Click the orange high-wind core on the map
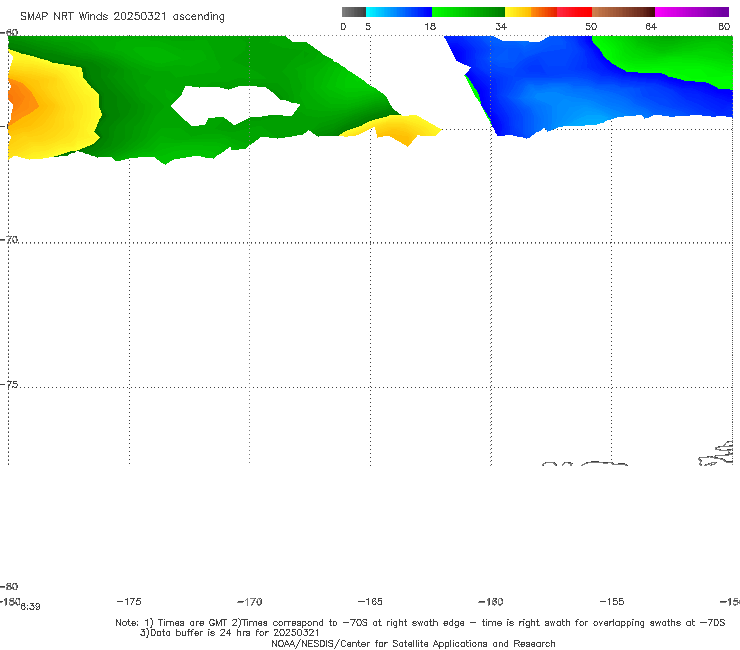This screenshot has height=650, width=740. point(21,101)
